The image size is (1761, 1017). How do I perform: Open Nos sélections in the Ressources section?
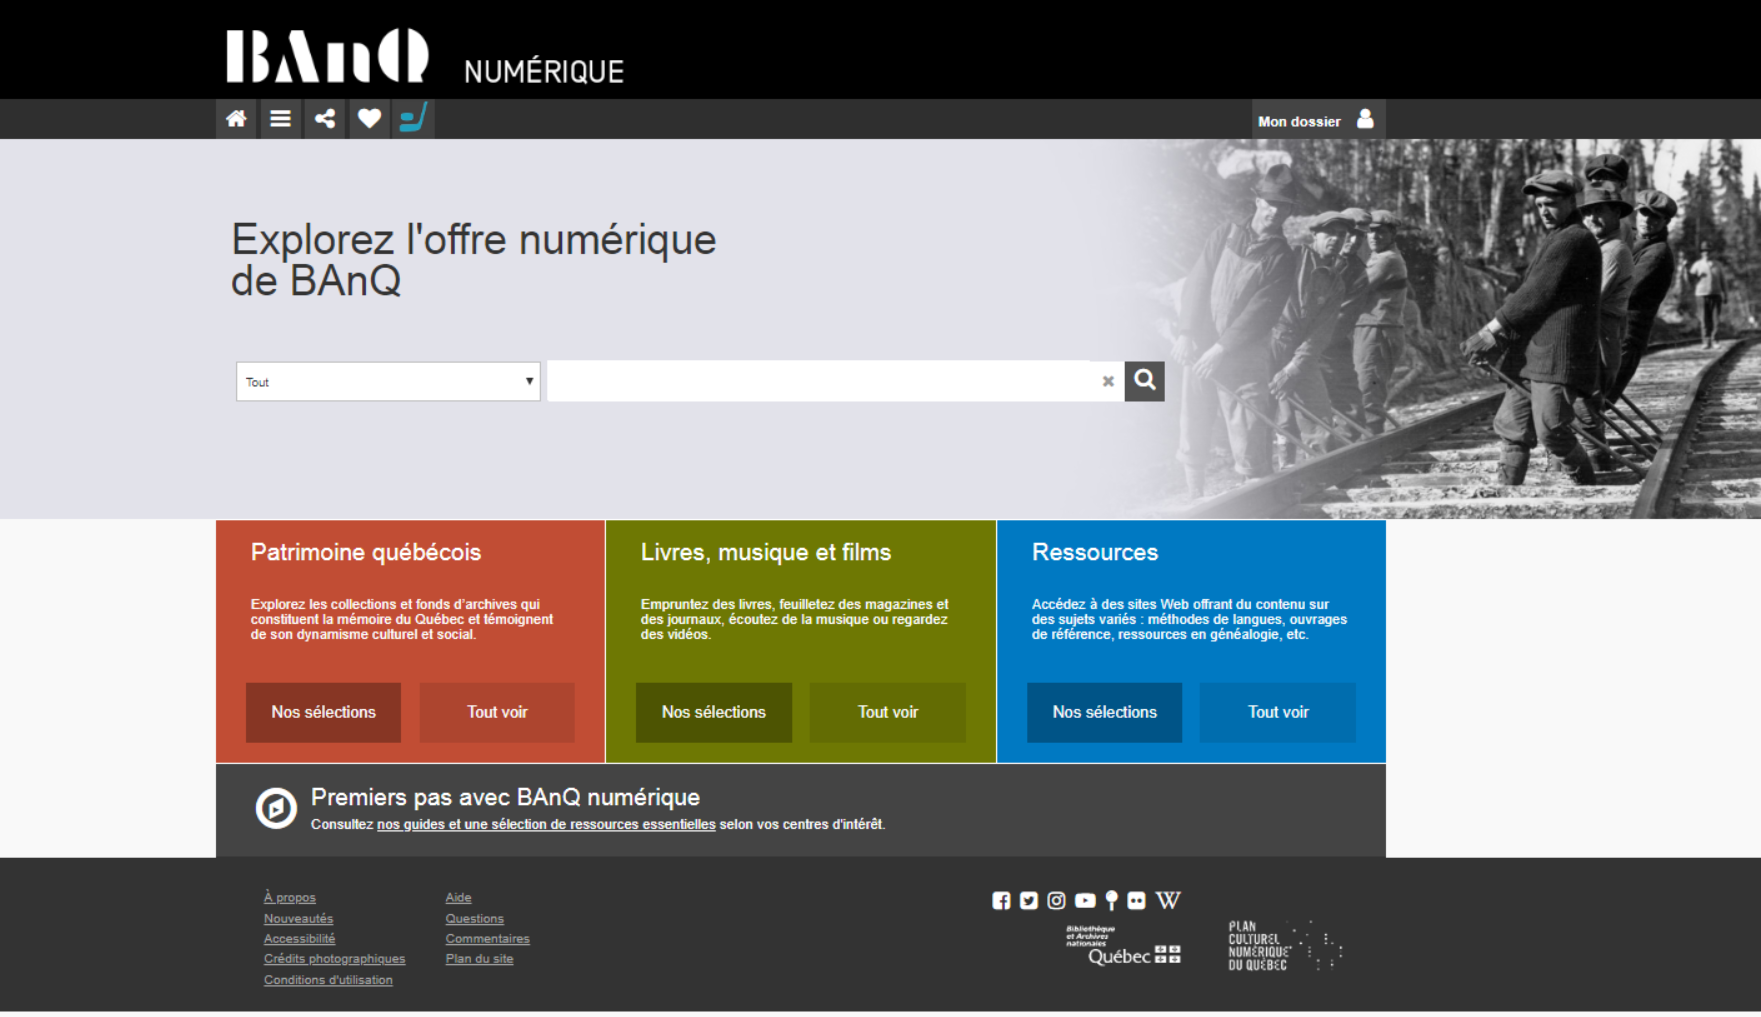[1104, 712]
